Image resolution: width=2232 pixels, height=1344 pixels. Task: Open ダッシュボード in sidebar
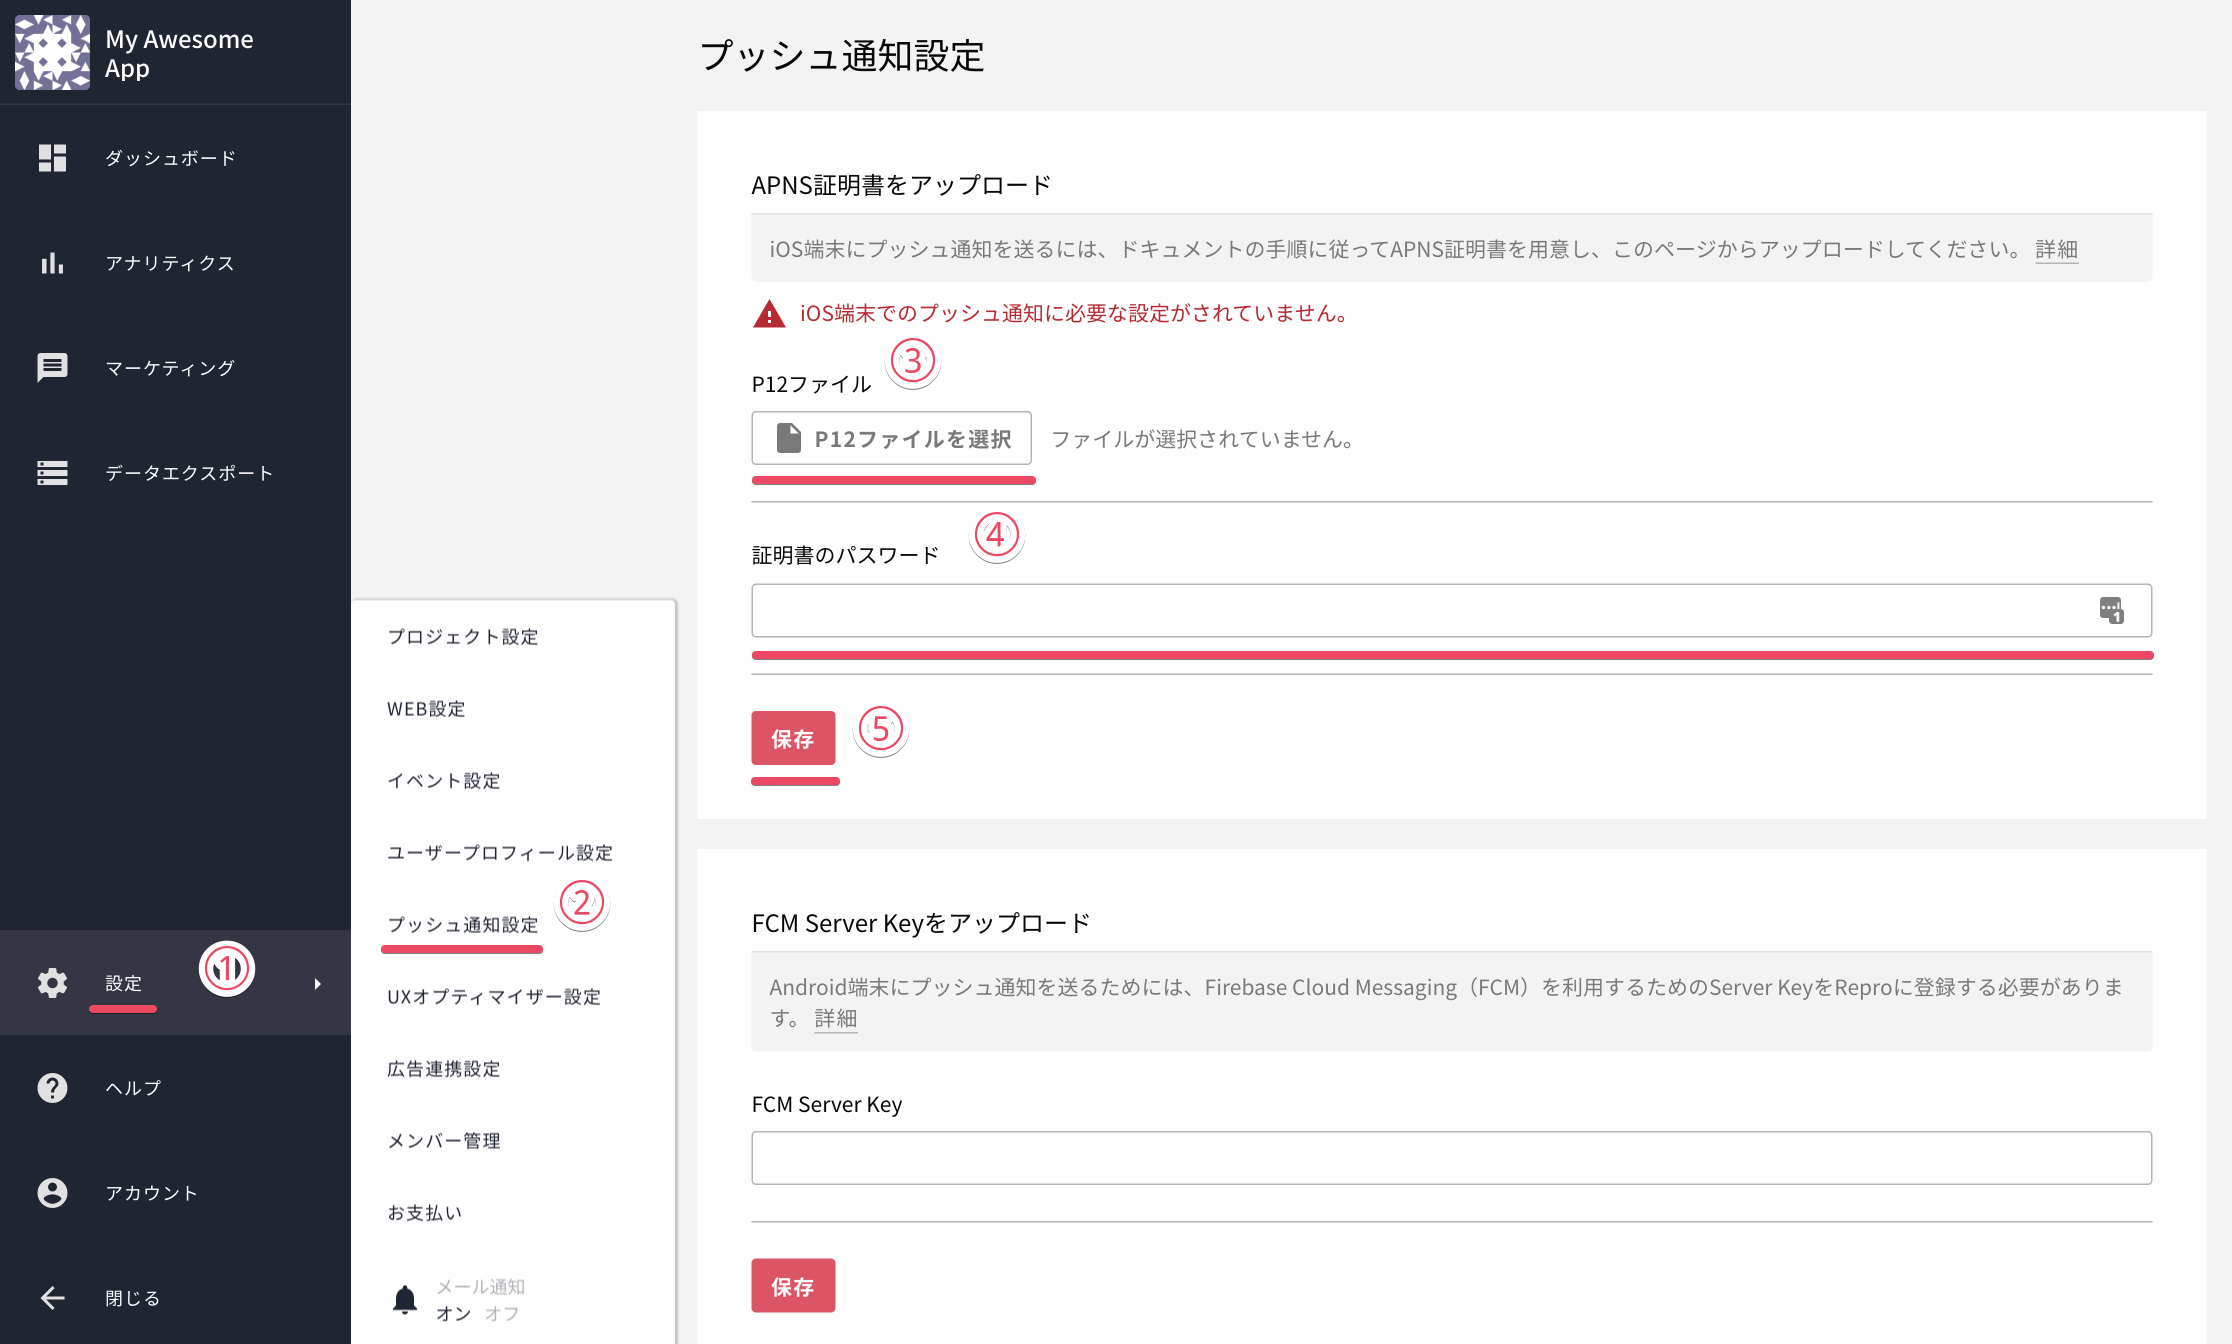coord(171,158)
